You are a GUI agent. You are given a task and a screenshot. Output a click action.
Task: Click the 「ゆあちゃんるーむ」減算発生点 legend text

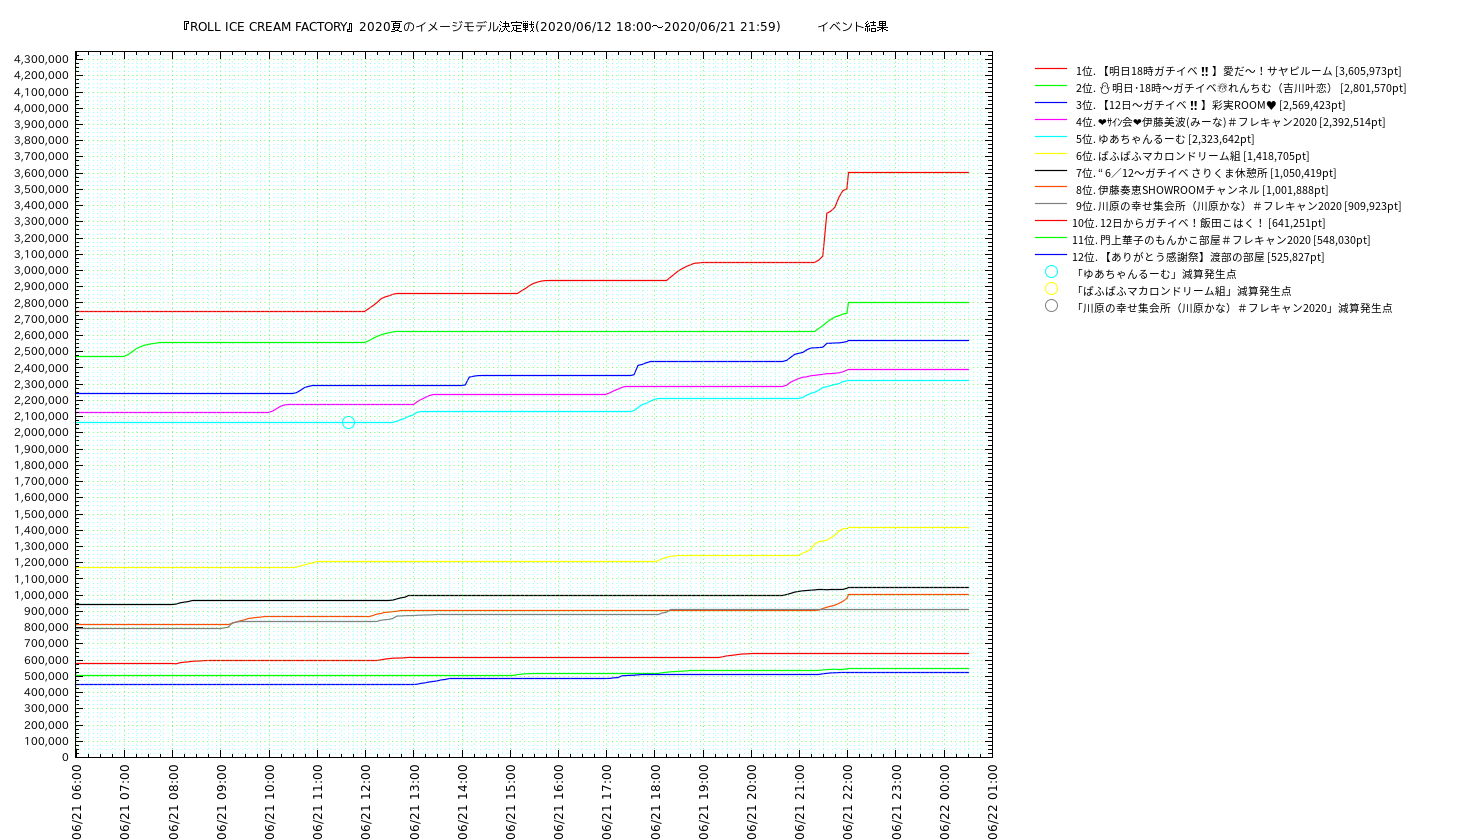point(1155,274)
